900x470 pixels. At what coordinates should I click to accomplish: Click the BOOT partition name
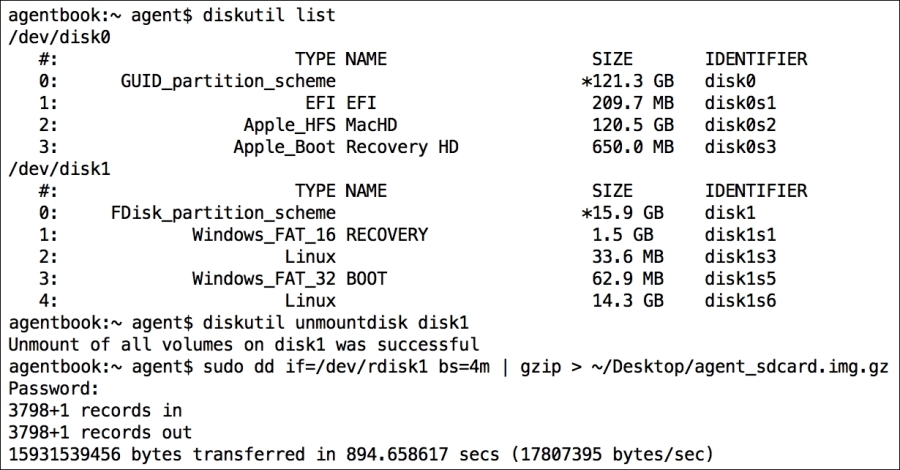366,278
